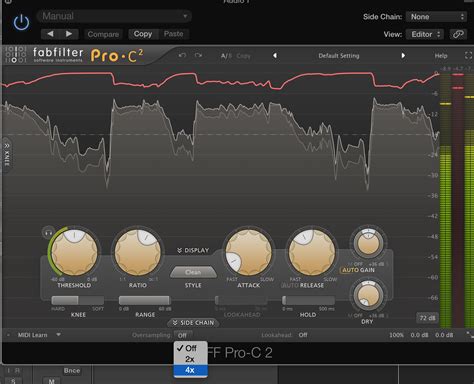Click the HOLD slider
The image size is (474, 384).
[x=308, y=300]
